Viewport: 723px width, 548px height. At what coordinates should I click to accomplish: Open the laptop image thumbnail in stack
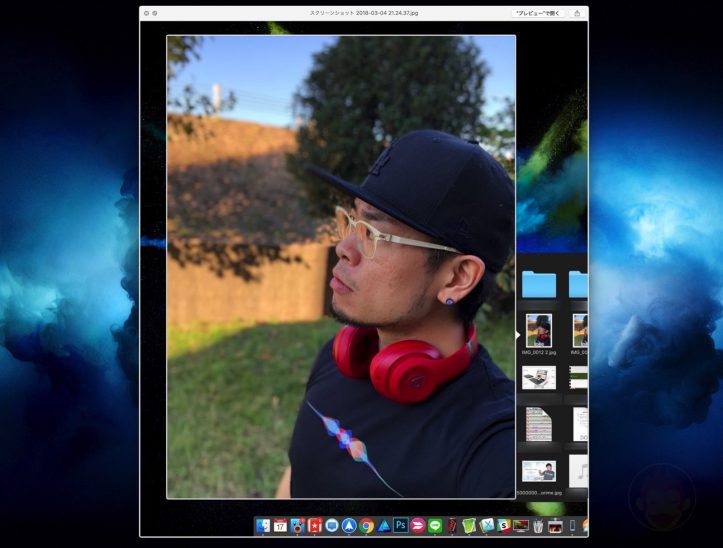tap(539, 378)
